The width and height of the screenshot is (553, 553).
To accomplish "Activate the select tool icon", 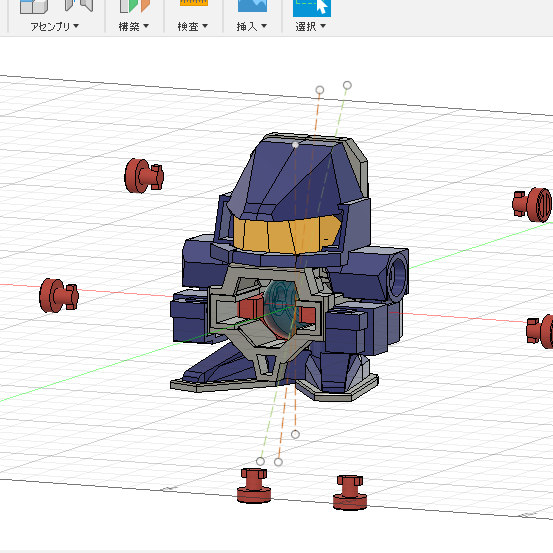I will point(312,8).
